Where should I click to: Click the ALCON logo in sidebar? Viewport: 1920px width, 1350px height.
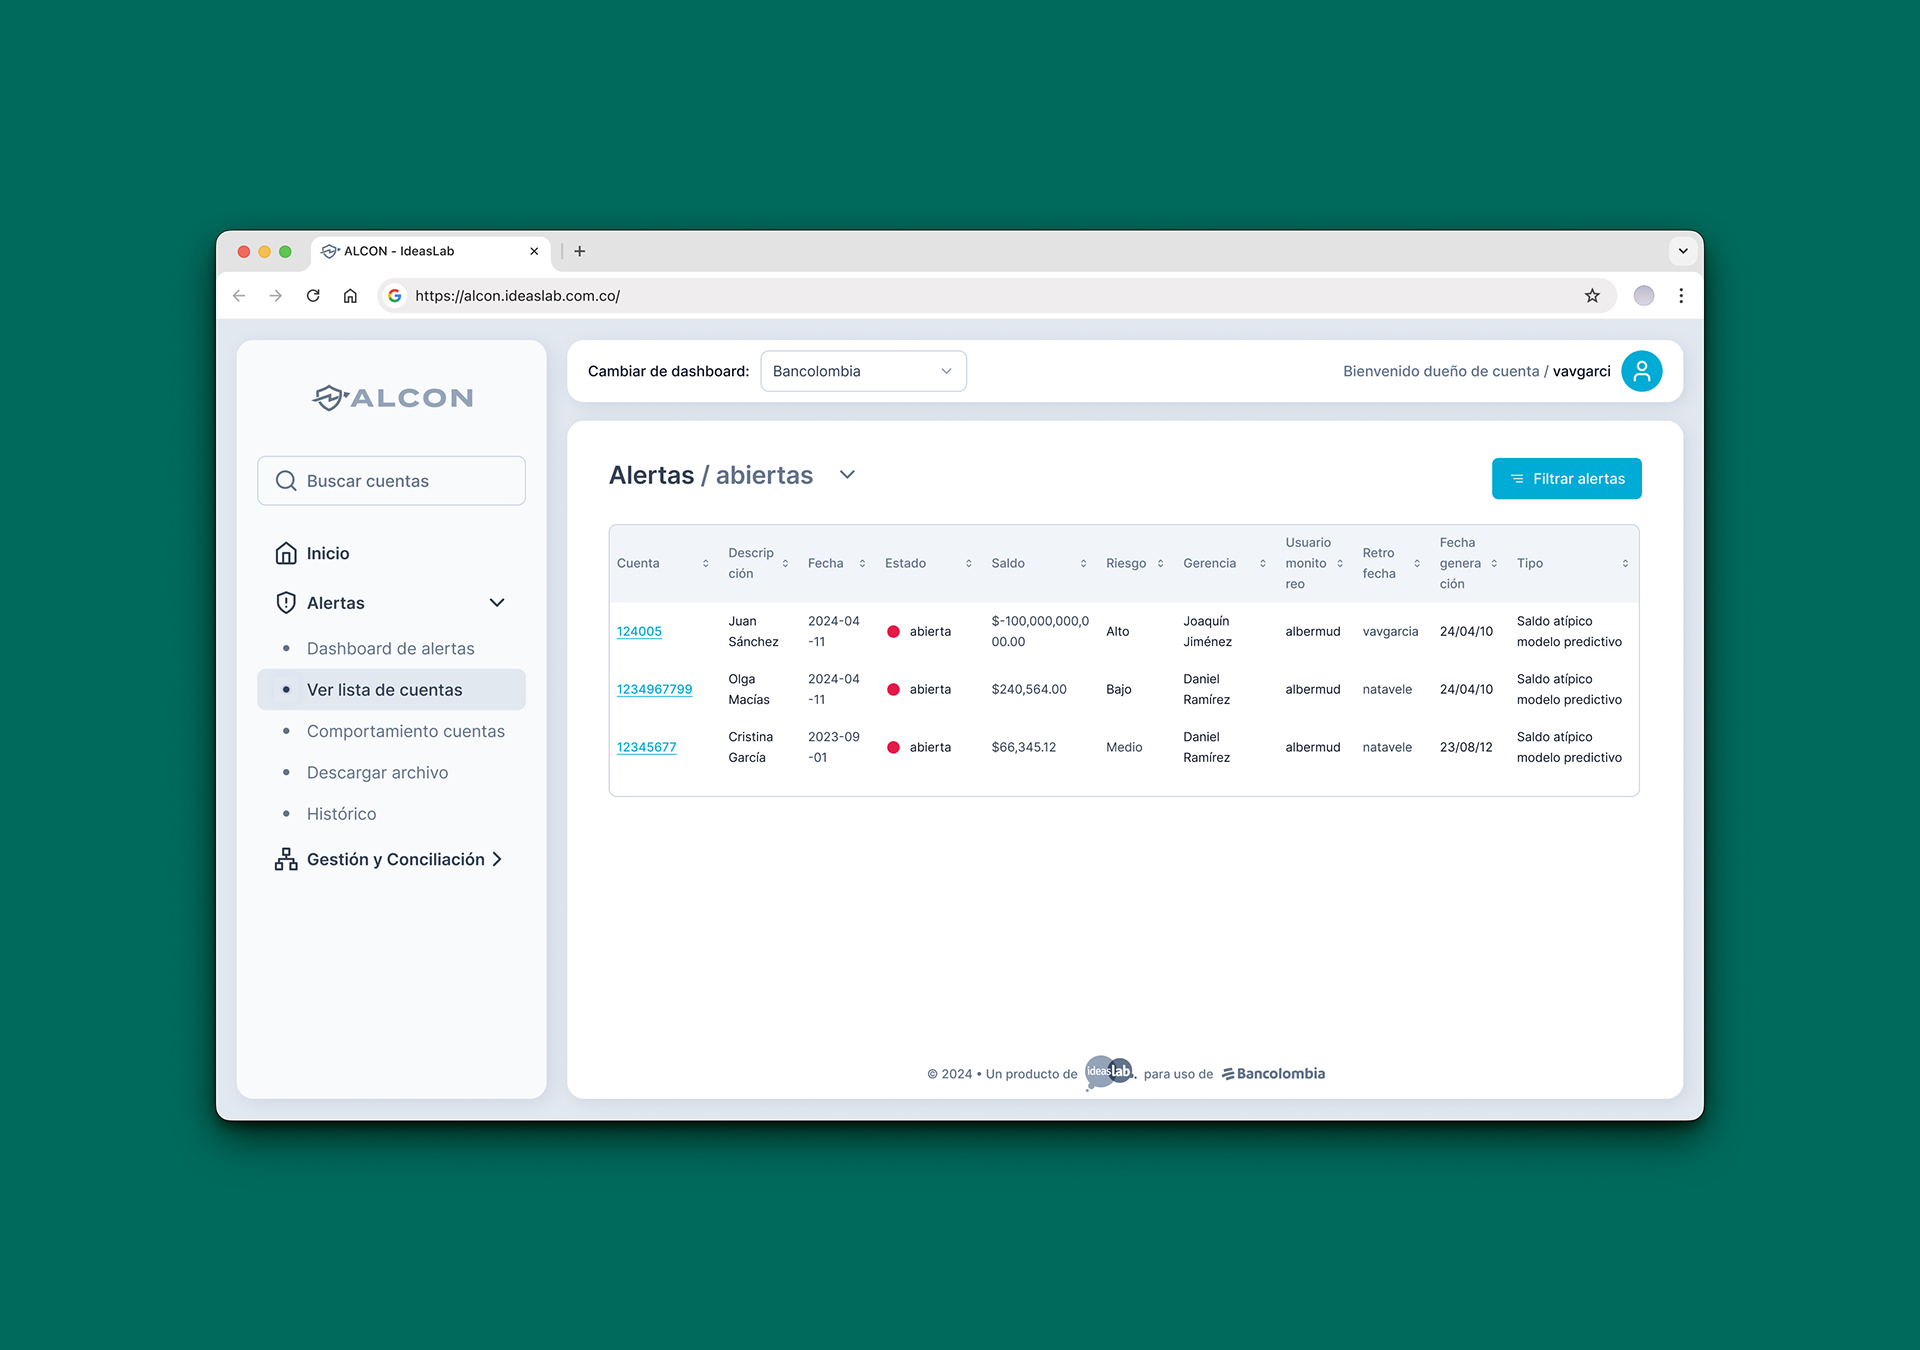point(392,398)
